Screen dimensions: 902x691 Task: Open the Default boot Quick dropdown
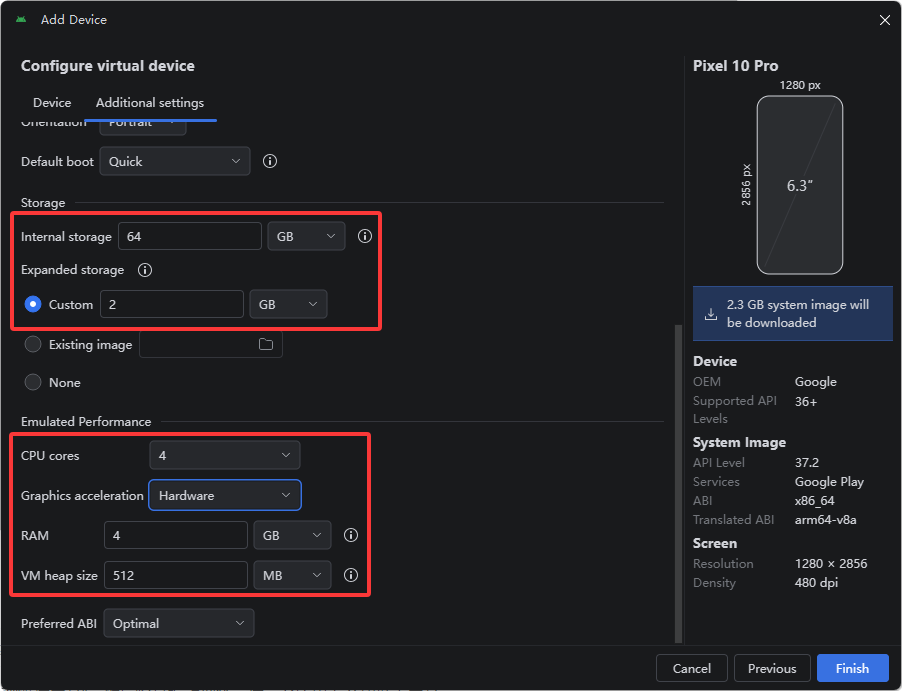175,161
